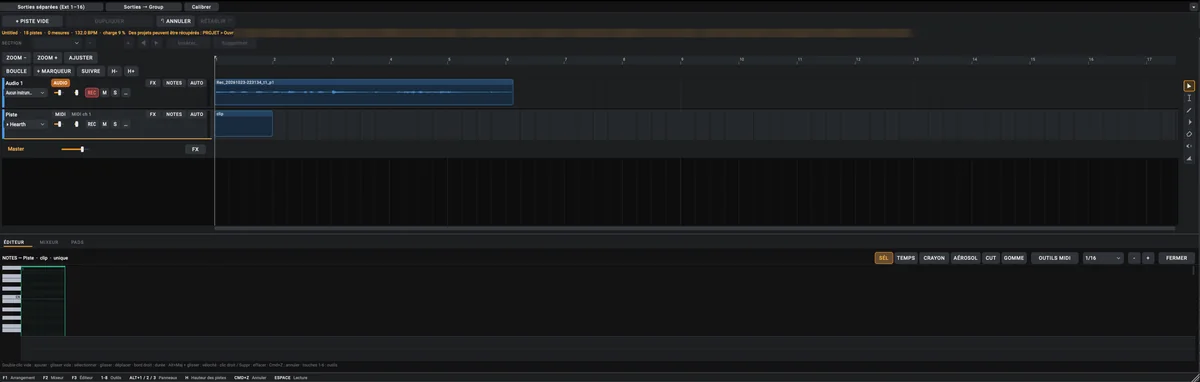Arm REC on Audio 1 track
The width and height of the screenshot is (1200, 382).
[x=92, y=93]
